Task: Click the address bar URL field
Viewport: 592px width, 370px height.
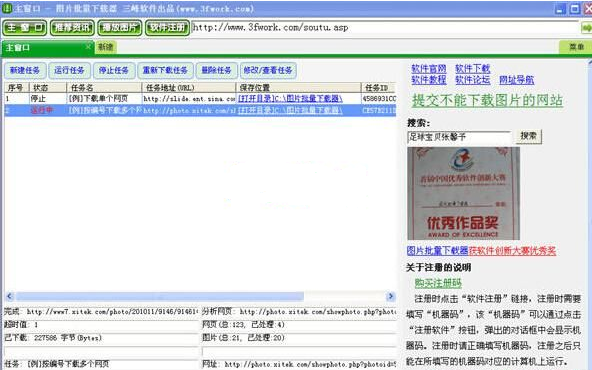Action: click(385, 28)
